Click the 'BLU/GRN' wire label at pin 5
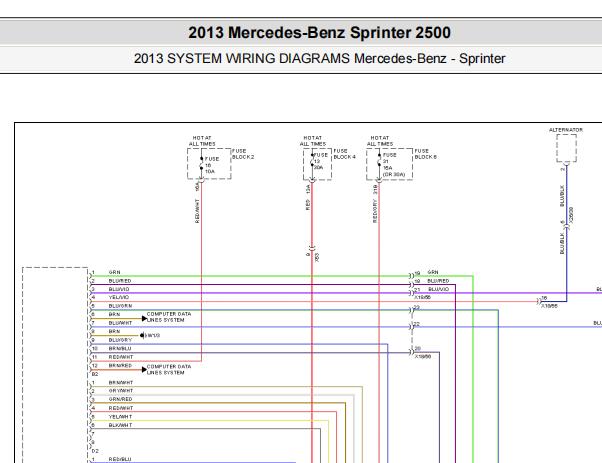This screenshot has height=463, width=602. coord(120,306)
